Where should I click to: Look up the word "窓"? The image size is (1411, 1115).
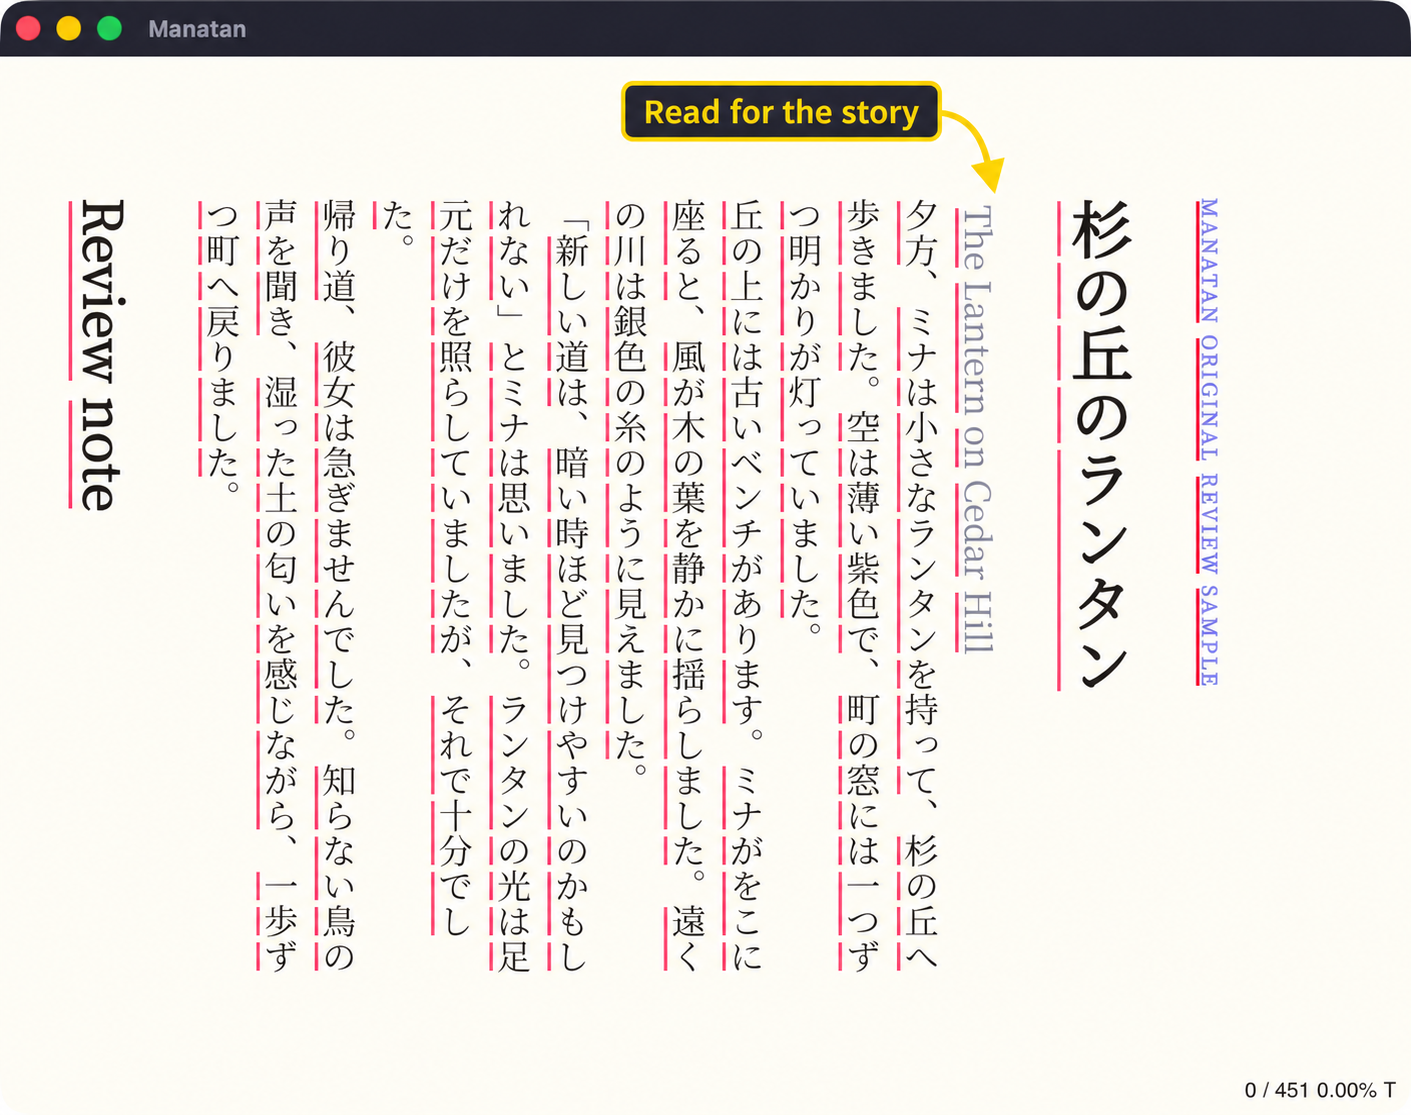pyautogui.click(x=862, y=779)
